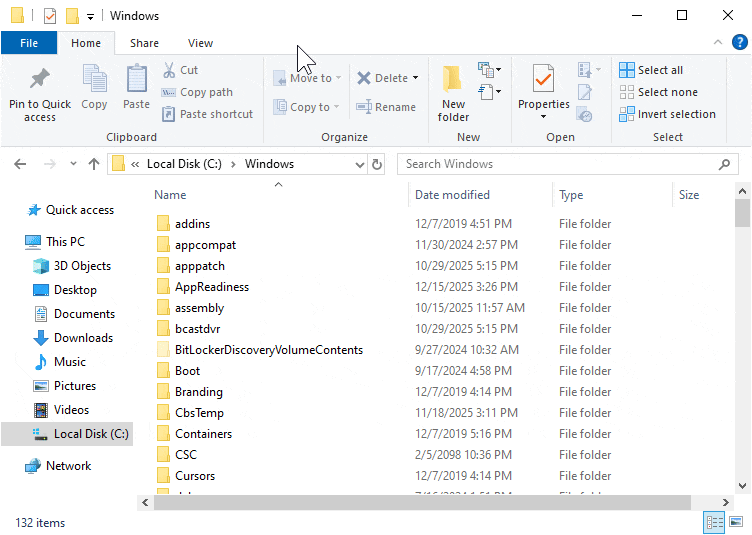Click Select all in ribbon
Image resolution: width=752 pixels, height=535 pixels.
point(651,70)
